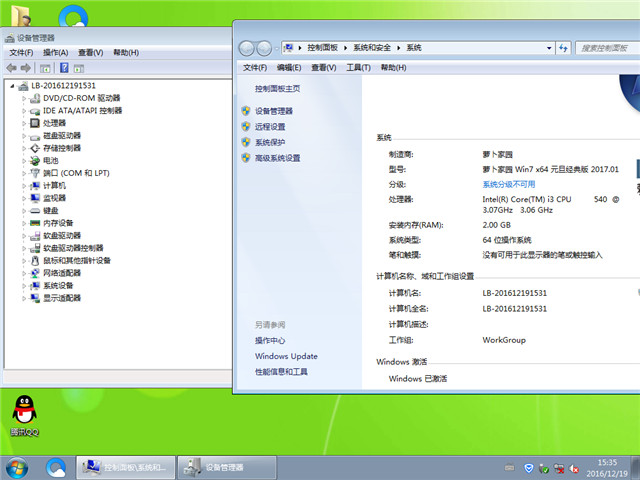Image resolution: width=640 pixels, height=480 pixels.
Task: Open 性能信息和工具 performance link
Action: click(x=281, y=372)
